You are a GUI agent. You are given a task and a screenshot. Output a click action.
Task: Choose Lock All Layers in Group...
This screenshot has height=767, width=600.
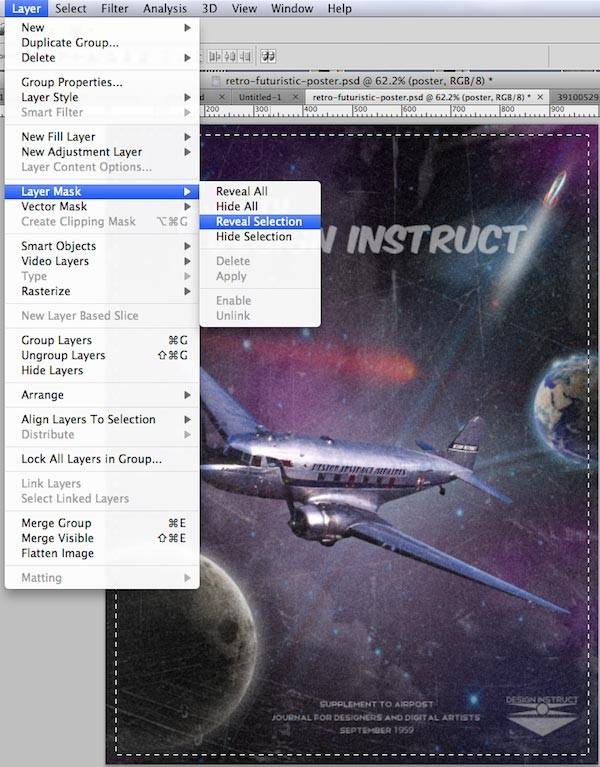point(91,459)
